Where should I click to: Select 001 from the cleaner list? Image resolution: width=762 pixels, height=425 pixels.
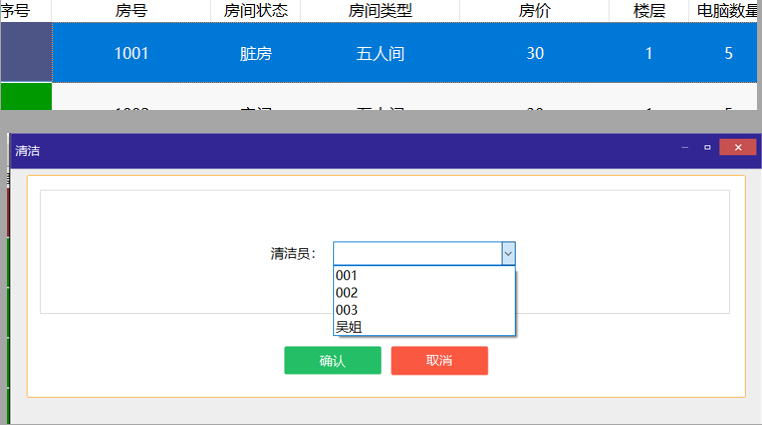424,275
